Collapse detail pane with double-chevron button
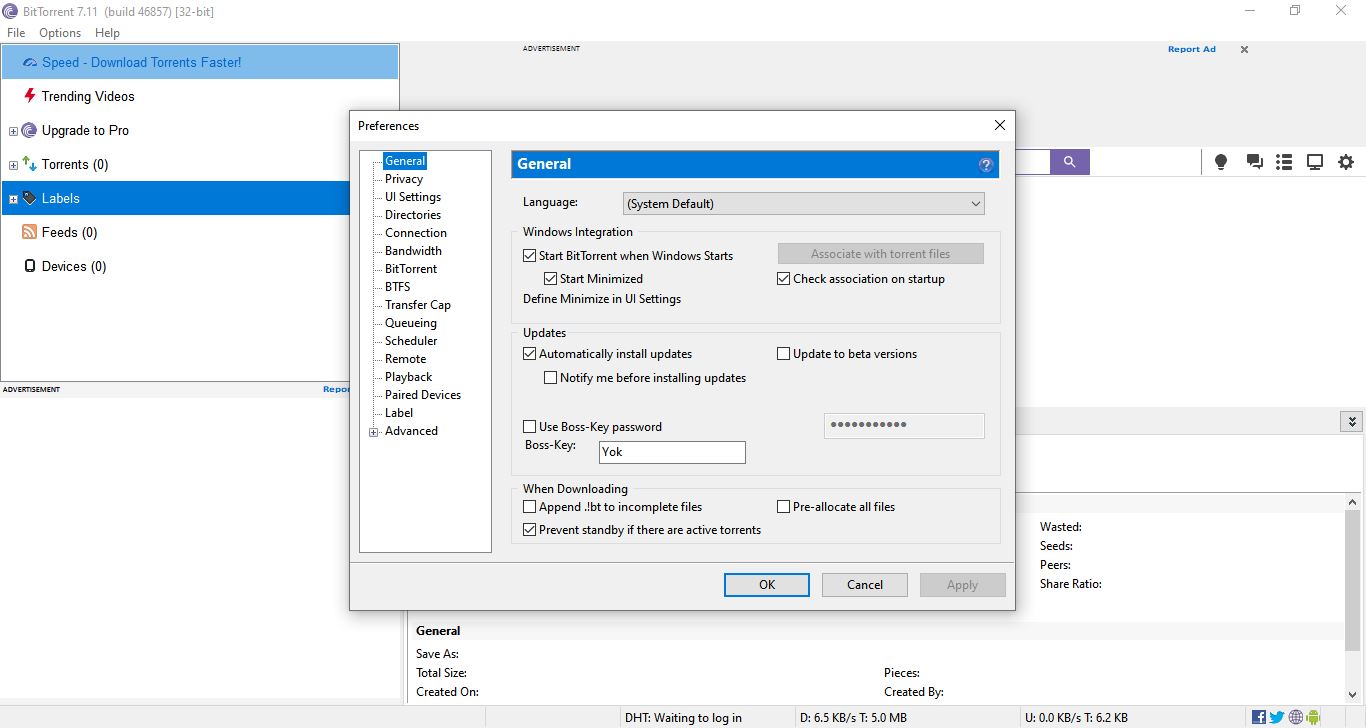Viewport: 1366px width, 728px height. 1352,422
